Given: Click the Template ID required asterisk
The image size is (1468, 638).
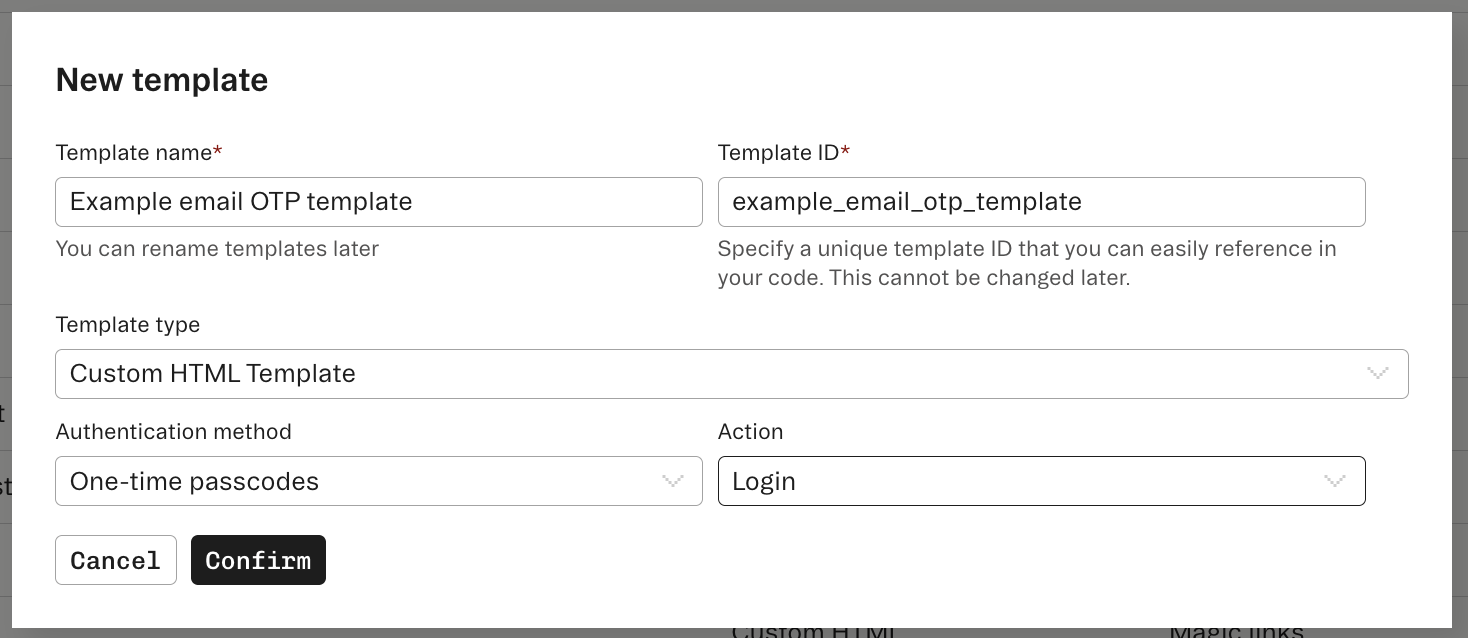Looking at the screenshot, I should [x=845, y=150].
